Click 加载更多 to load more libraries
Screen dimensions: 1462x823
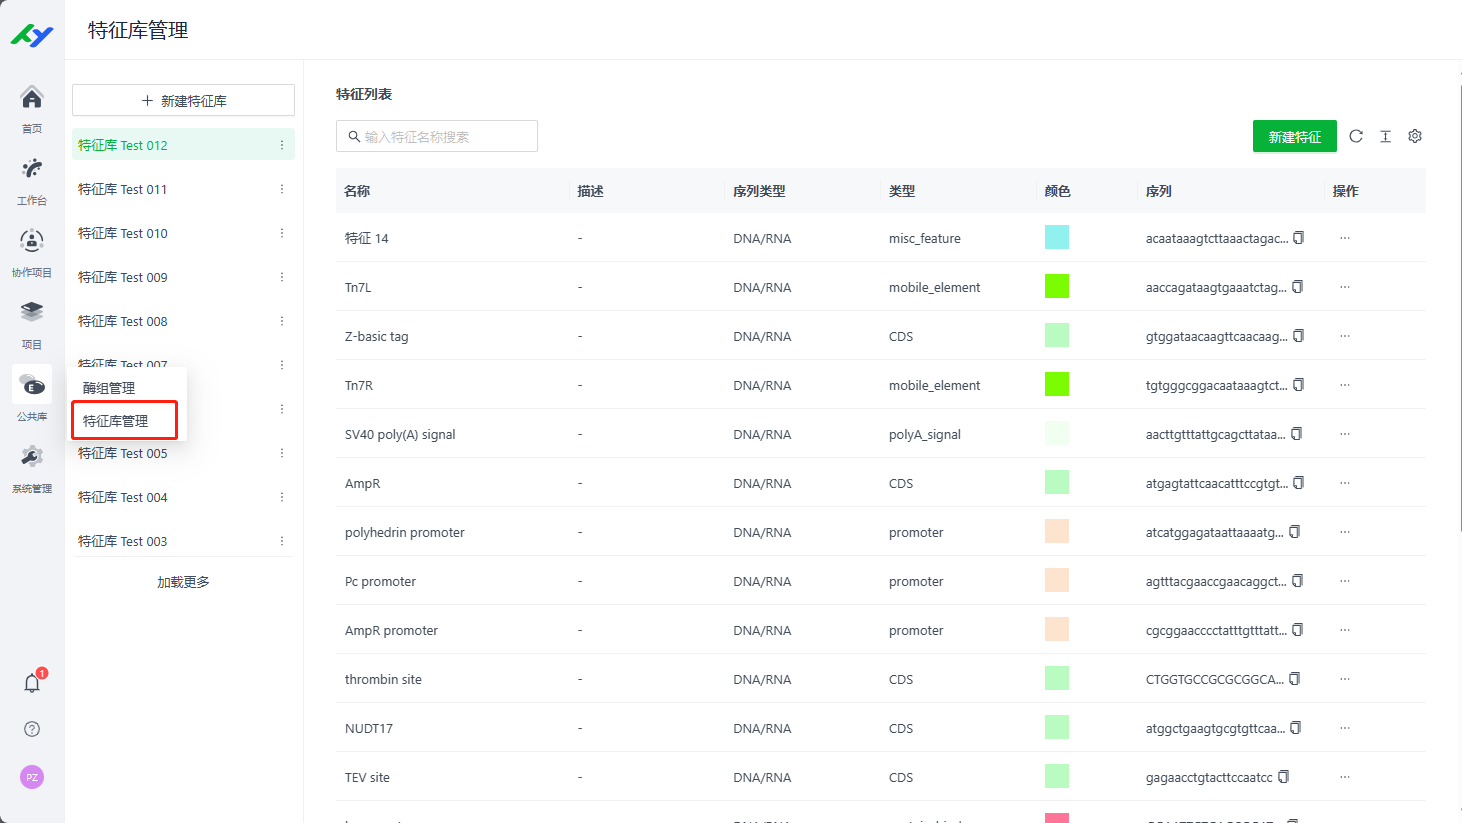(183, 582)
